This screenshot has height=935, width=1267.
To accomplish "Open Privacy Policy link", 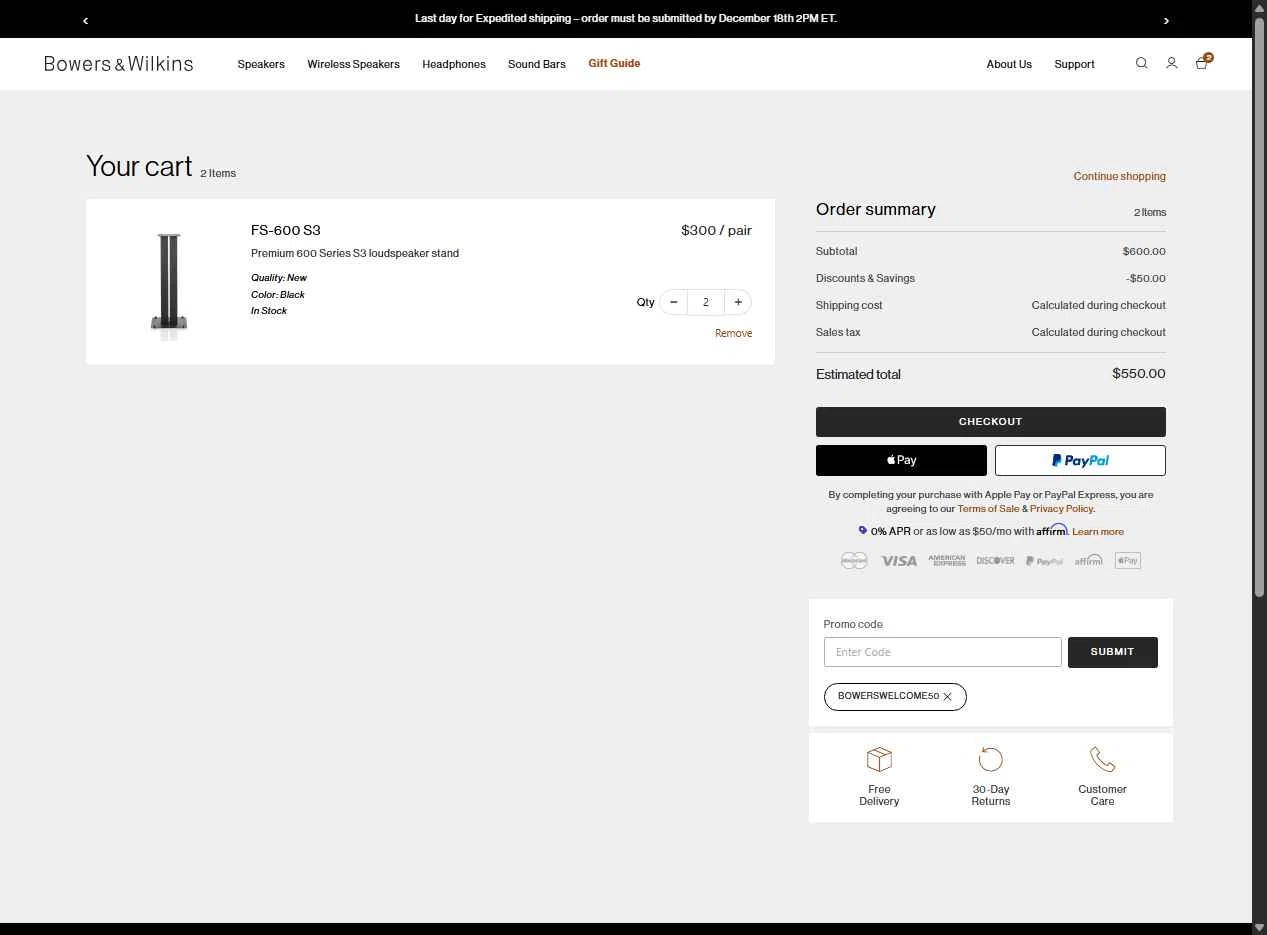I will pos(1061,509).
